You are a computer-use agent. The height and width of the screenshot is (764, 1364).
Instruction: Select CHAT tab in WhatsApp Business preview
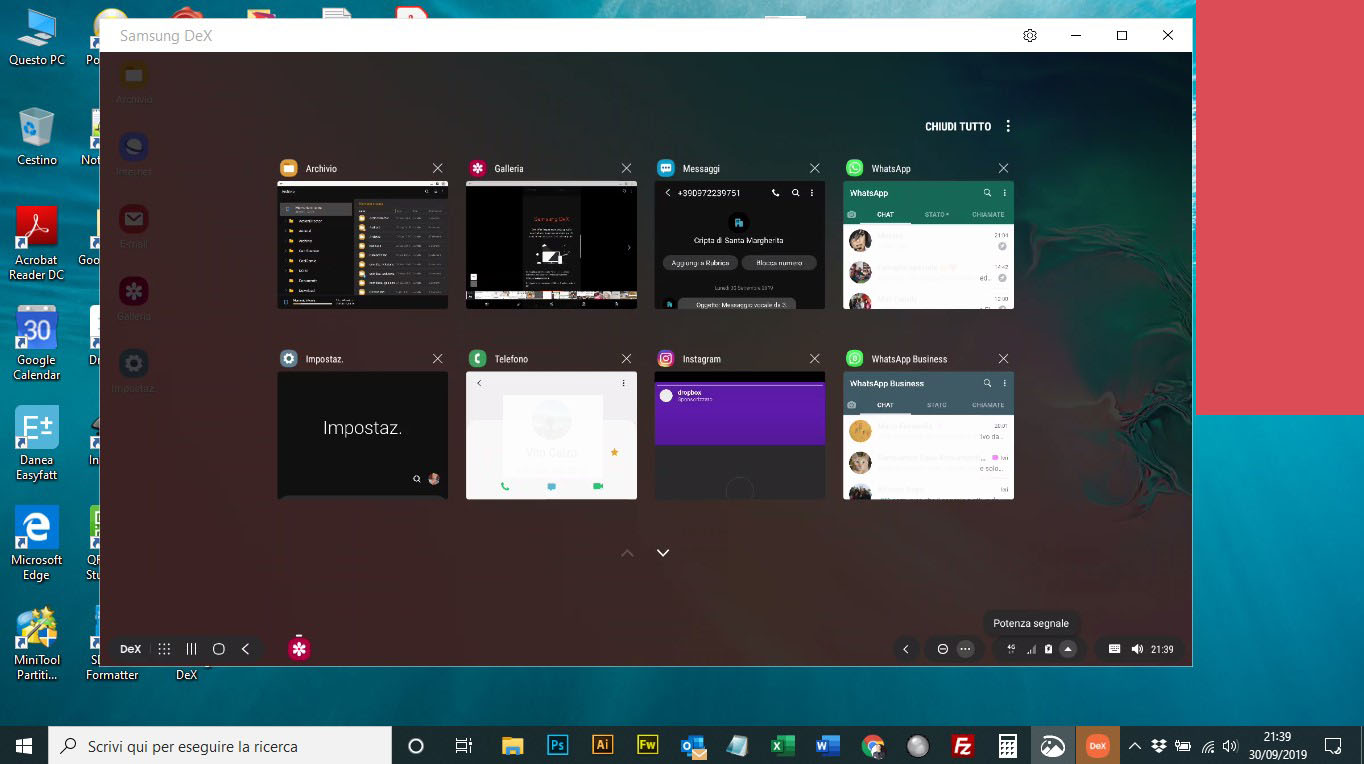885,405
